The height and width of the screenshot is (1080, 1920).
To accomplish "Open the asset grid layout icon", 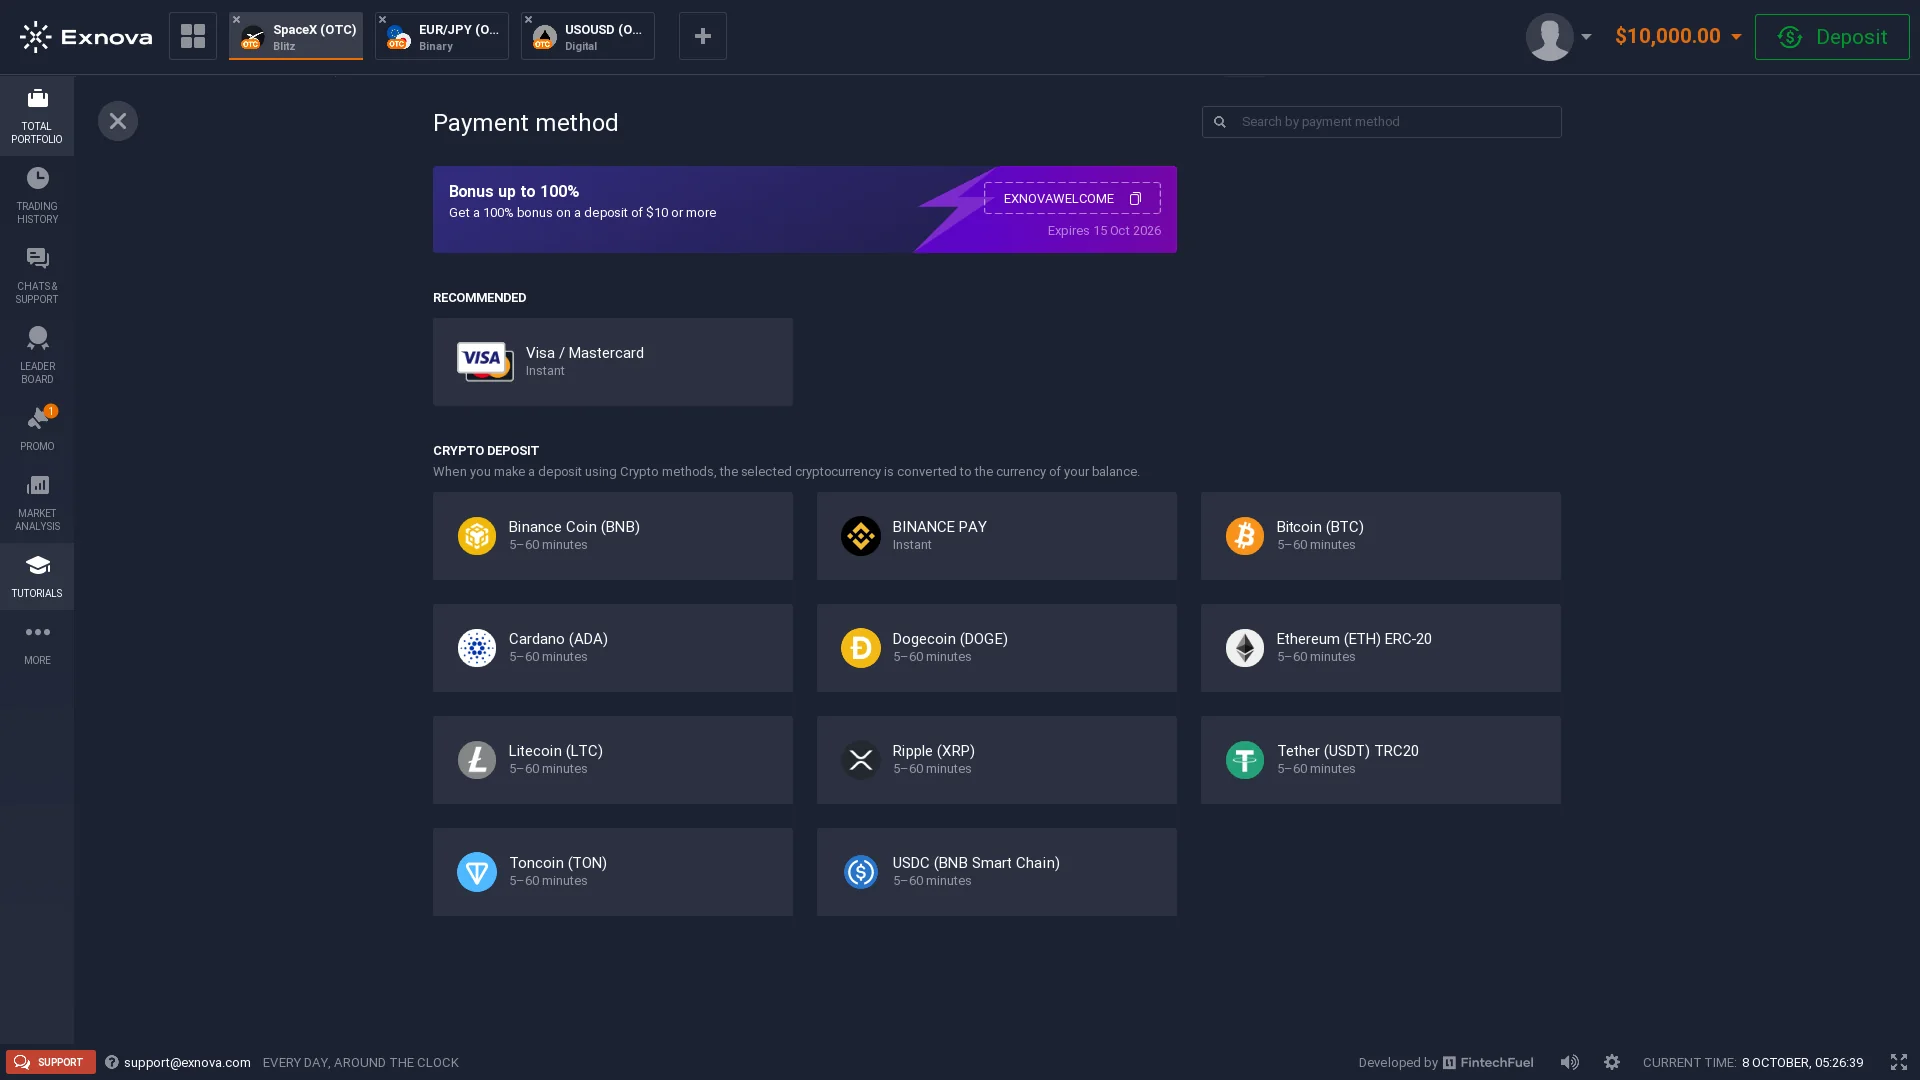I will click(x=193, y=36).
